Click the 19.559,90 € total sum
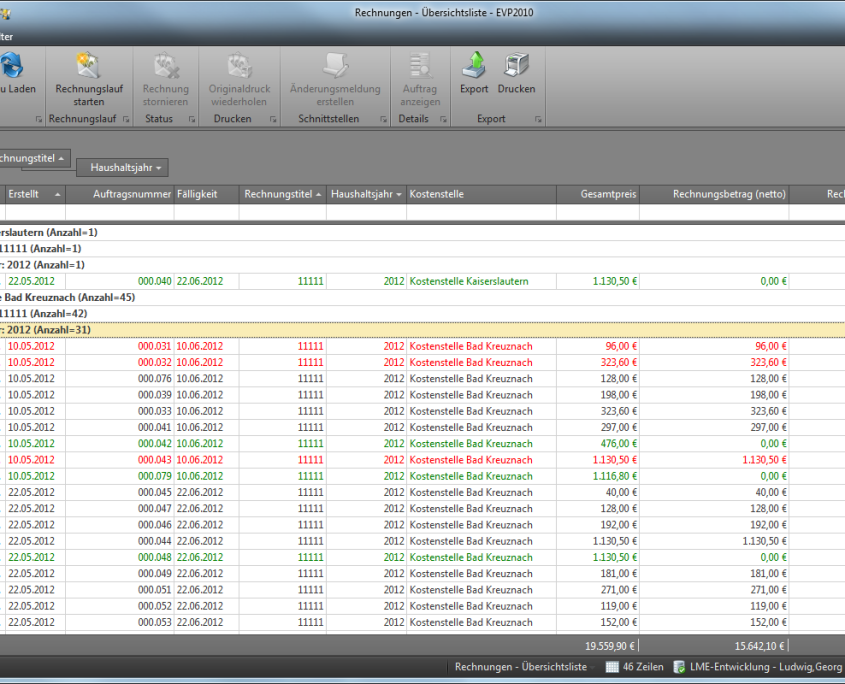Viewport: 845px width, 684px height. pyautogui.click(x=610, y=646)
